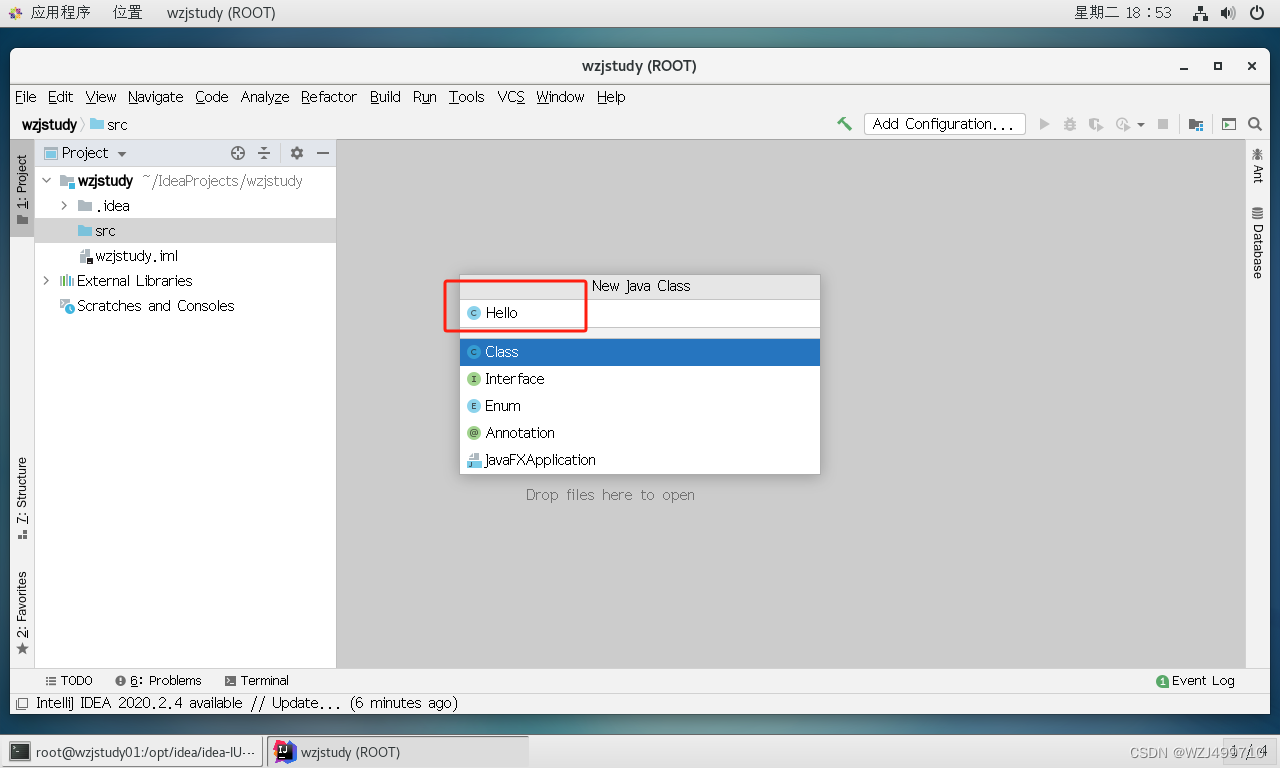The image size is (1280, 768).
Task: Click src breadcrumb in navigation bar
Action: (109, 125)
